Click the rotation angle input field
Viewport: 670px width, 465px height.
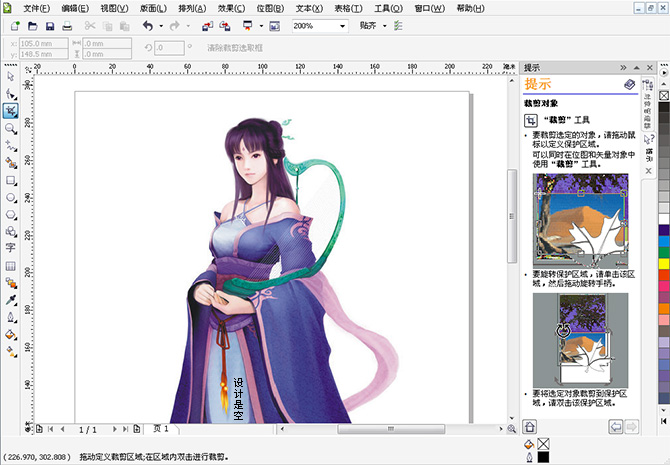click(x=165, y=47)
